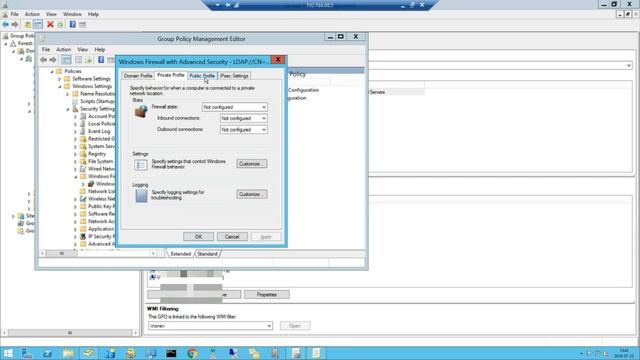Viewport: 640px width, 360px height.
Task: Click blue Help icon in main toolbar
Action: click(72, 24)
